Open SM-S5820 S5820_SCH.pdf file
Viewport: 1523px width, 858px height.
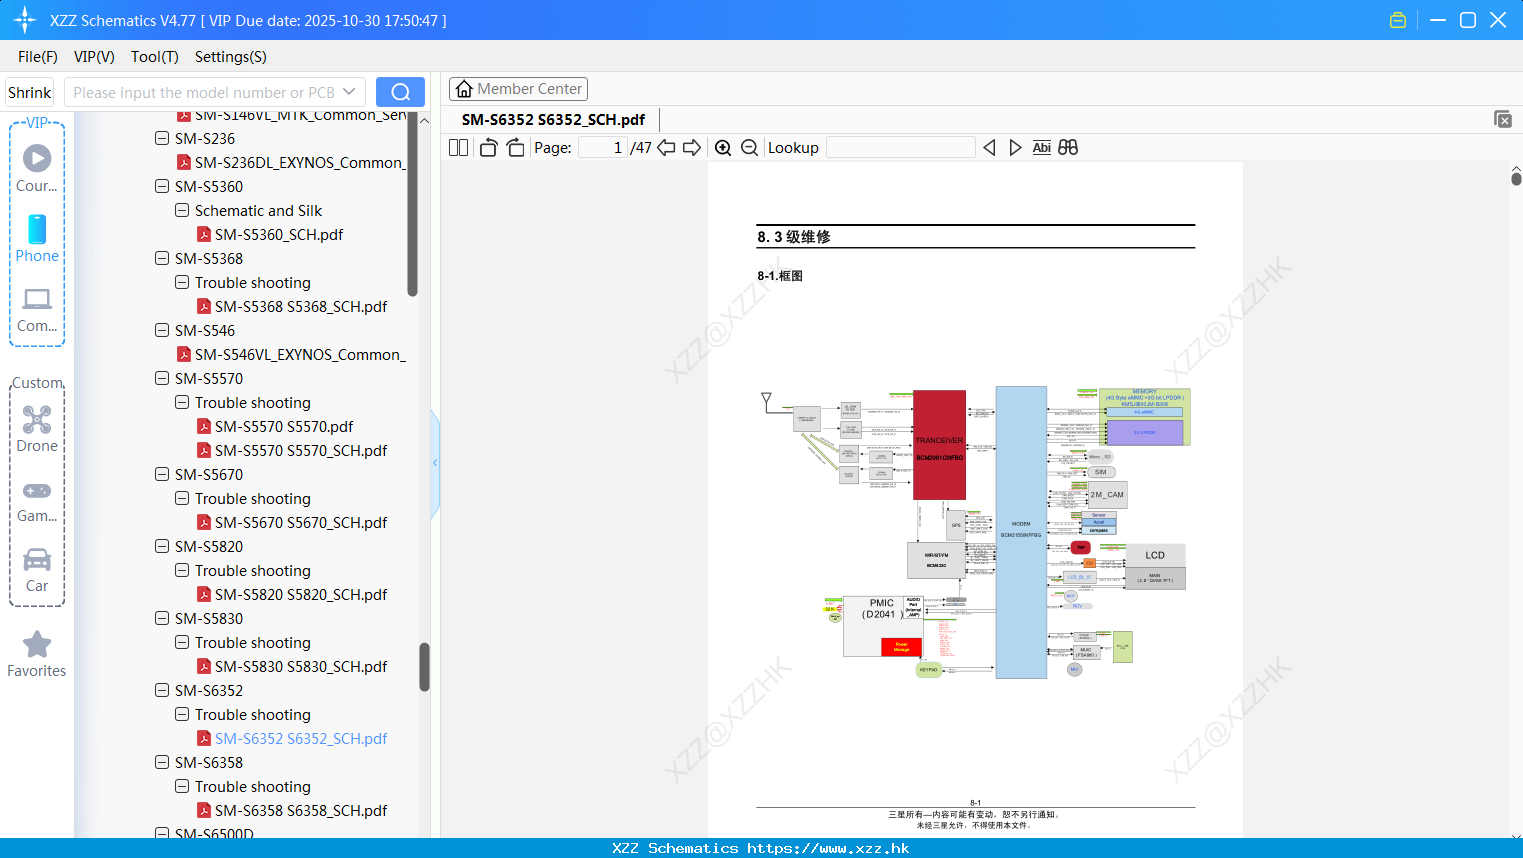click(x=301, y=595)
